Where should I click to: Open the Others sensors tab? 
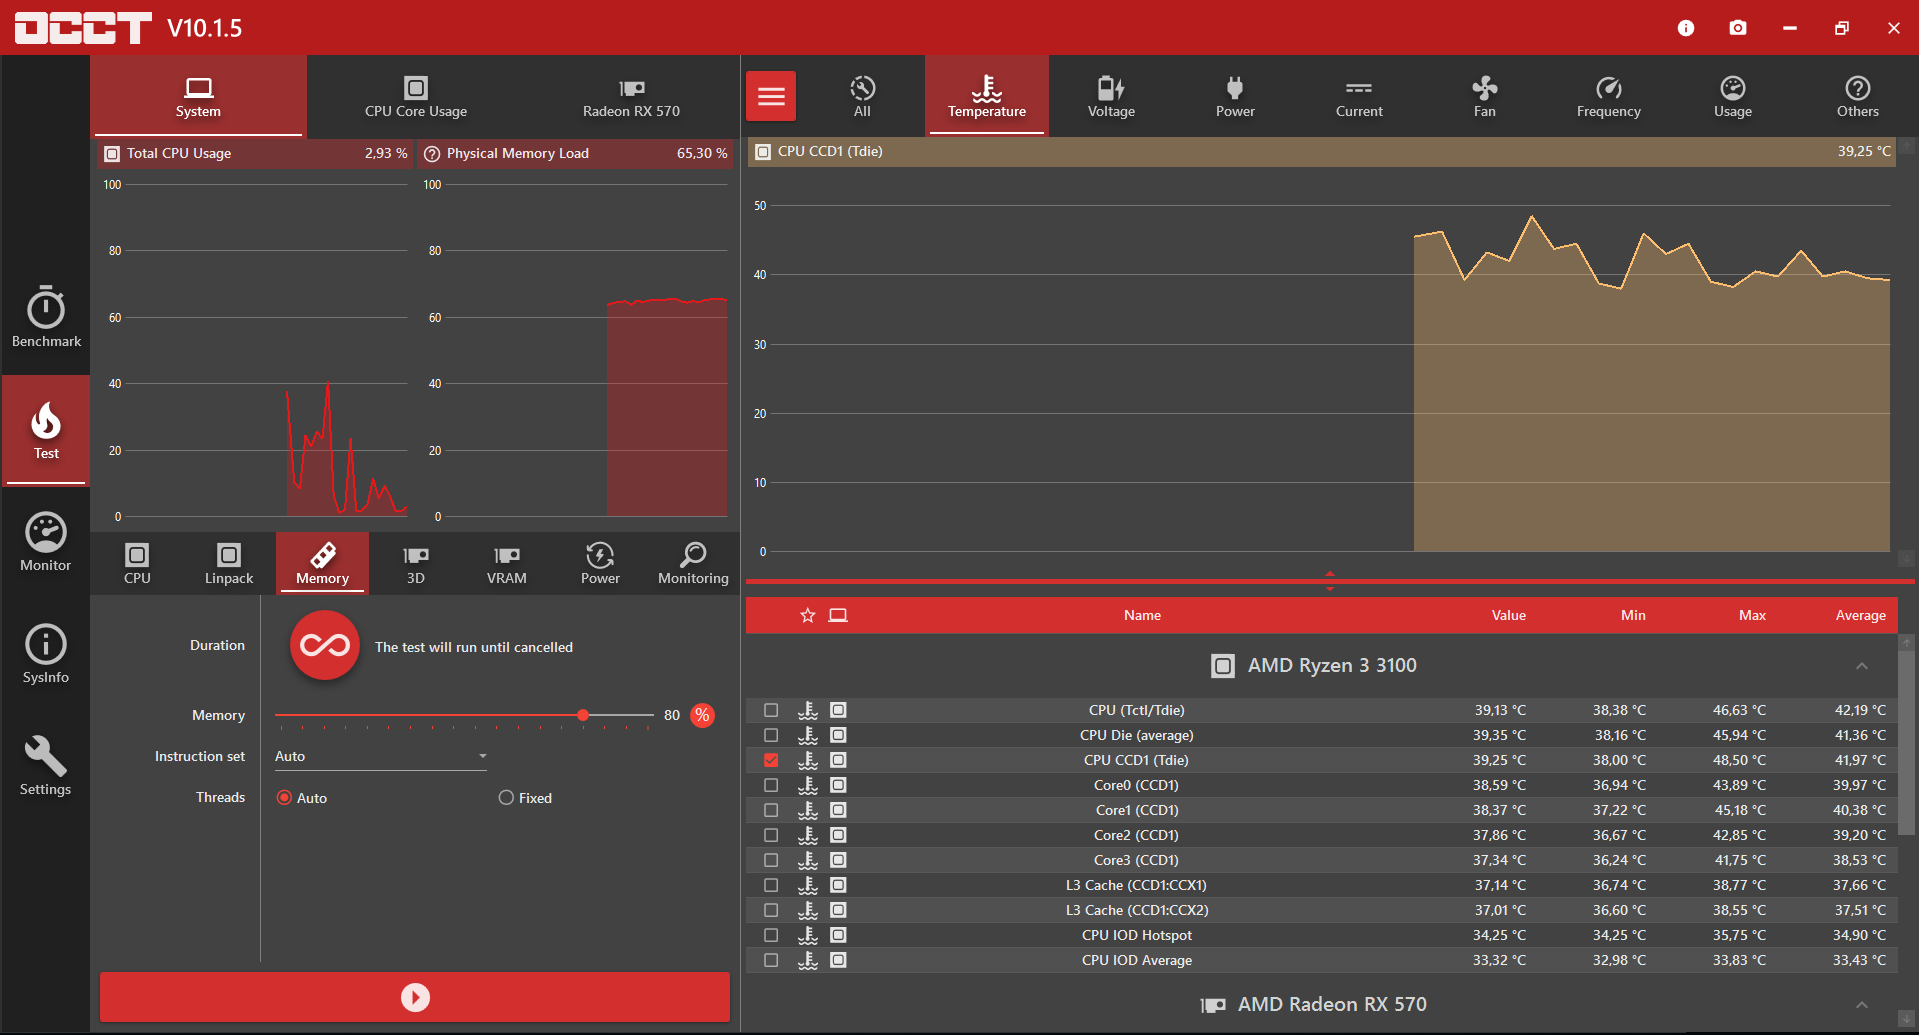[x=1857, y=96]
